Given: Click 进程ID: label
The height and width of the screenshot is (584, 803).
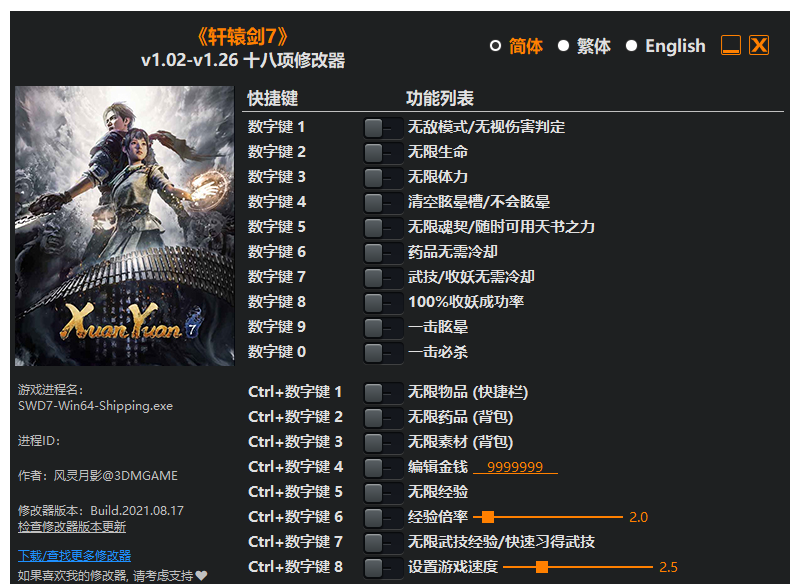Looking at the screenshot, I should point(39,441).
